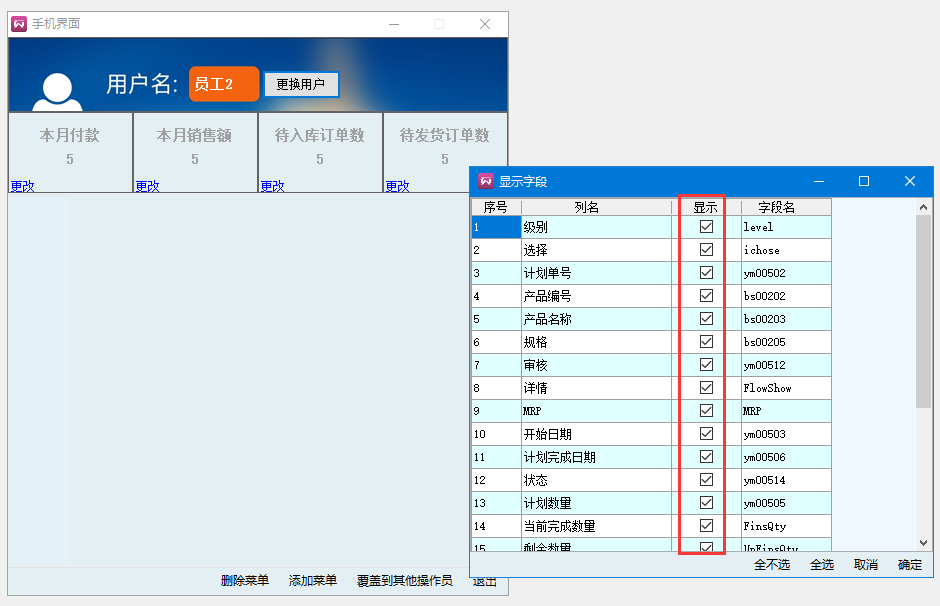Click the 字段名 column header

pos(776,207)
